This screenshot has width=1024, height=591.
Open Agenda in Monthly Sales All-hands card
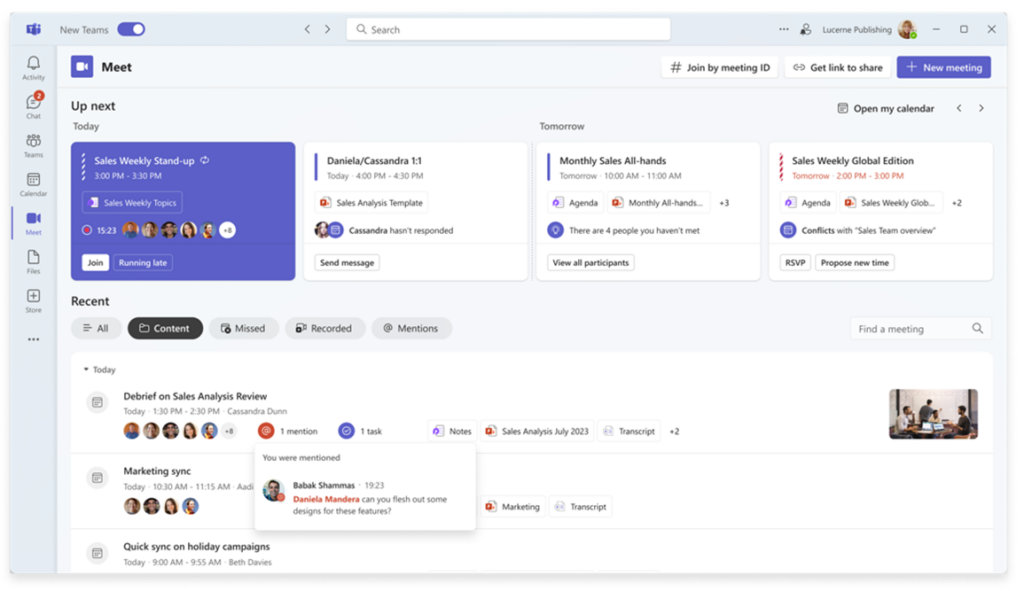point(575,202)
